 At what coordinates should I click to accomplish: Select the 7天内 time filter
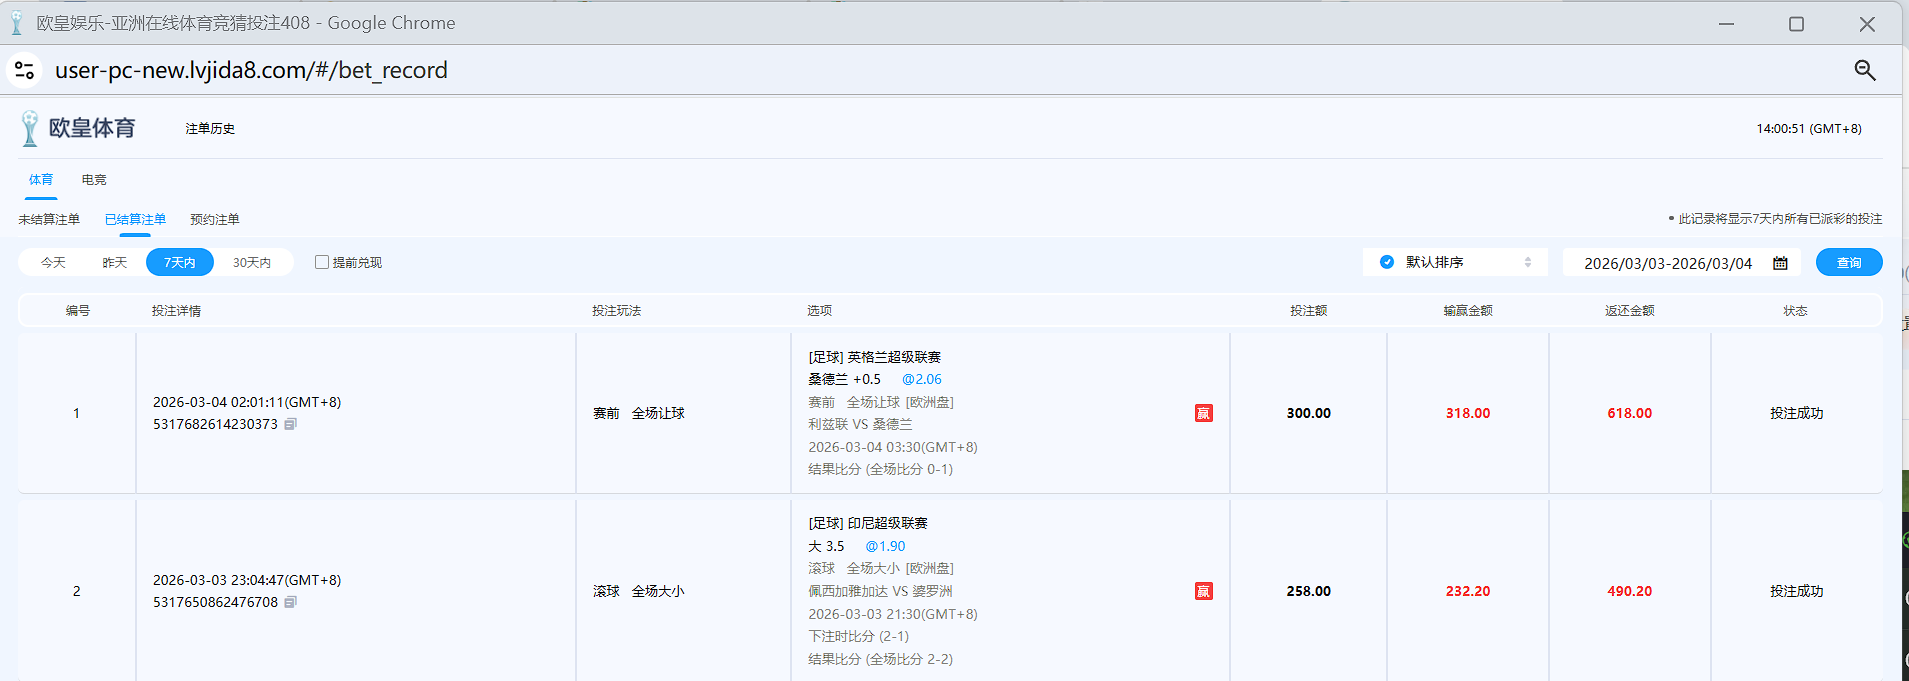[180, 262]
